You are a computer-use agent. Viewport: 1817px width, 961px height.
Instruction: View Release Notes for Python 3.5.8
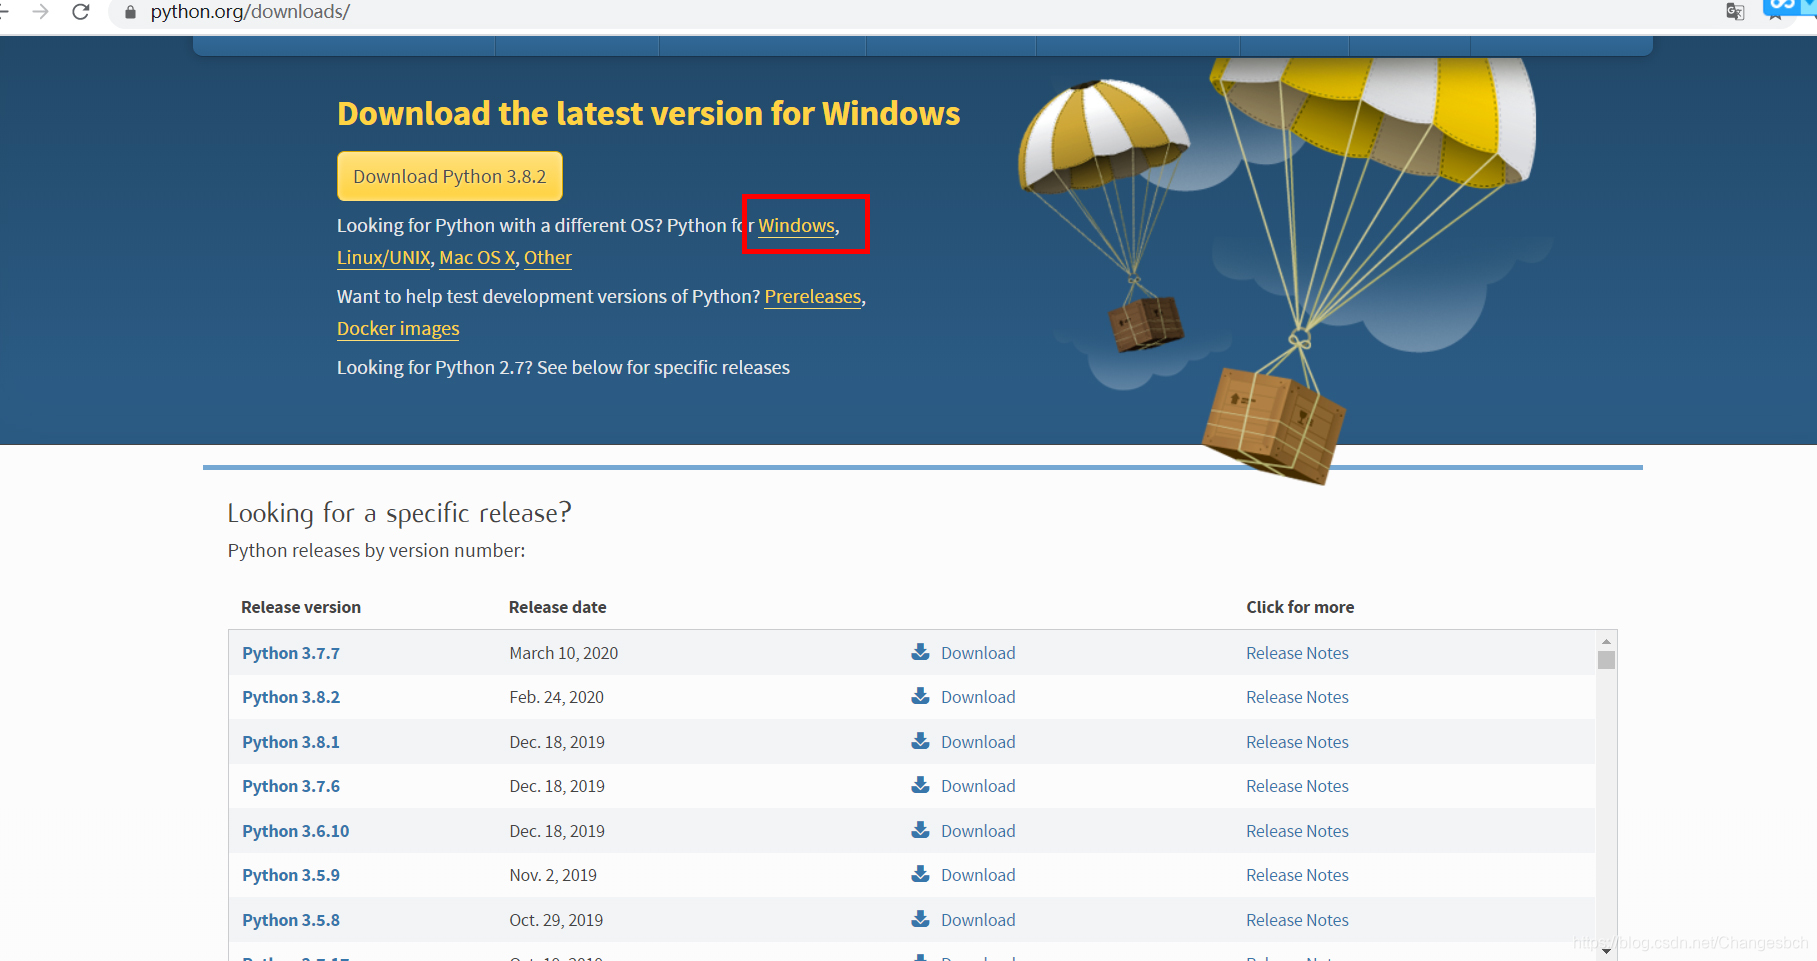pos(1297,920)
